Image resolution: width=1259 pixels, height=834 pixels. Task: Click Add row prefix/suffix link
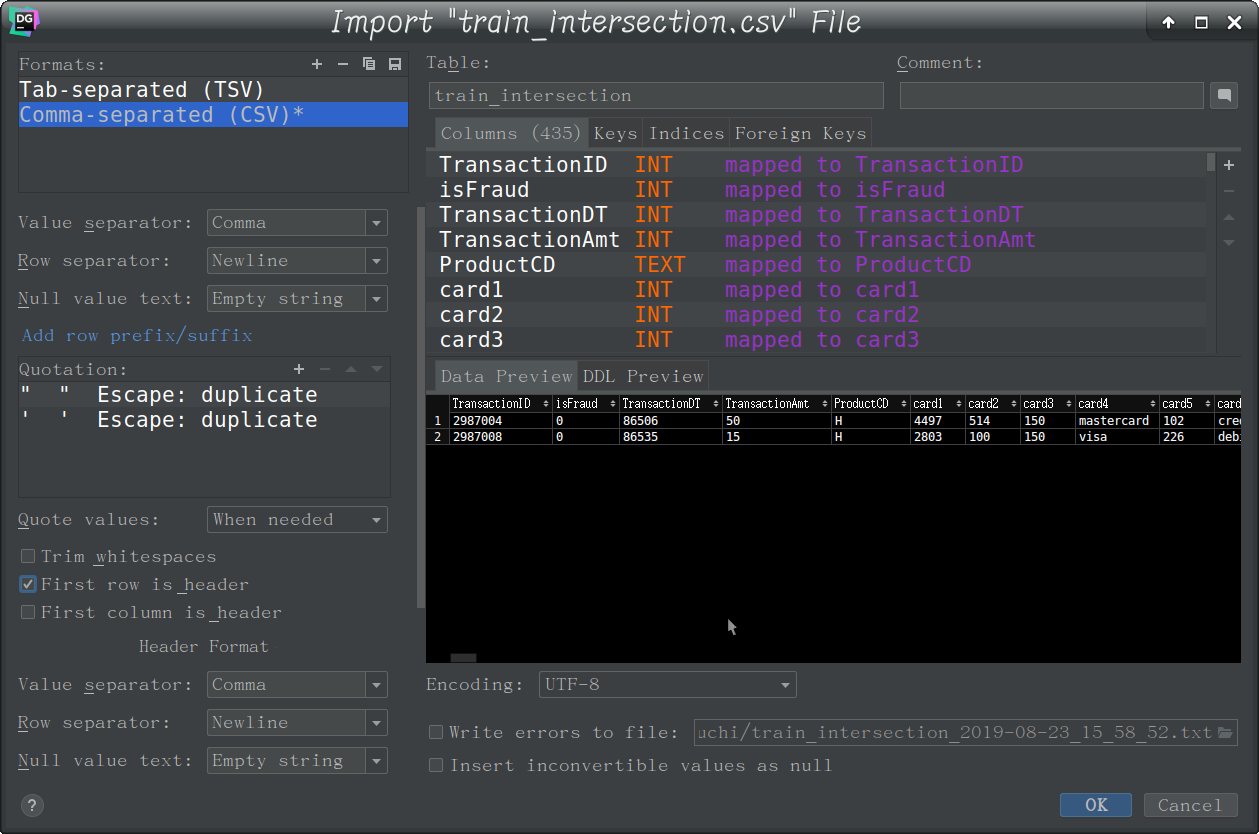tap(137, 335)
